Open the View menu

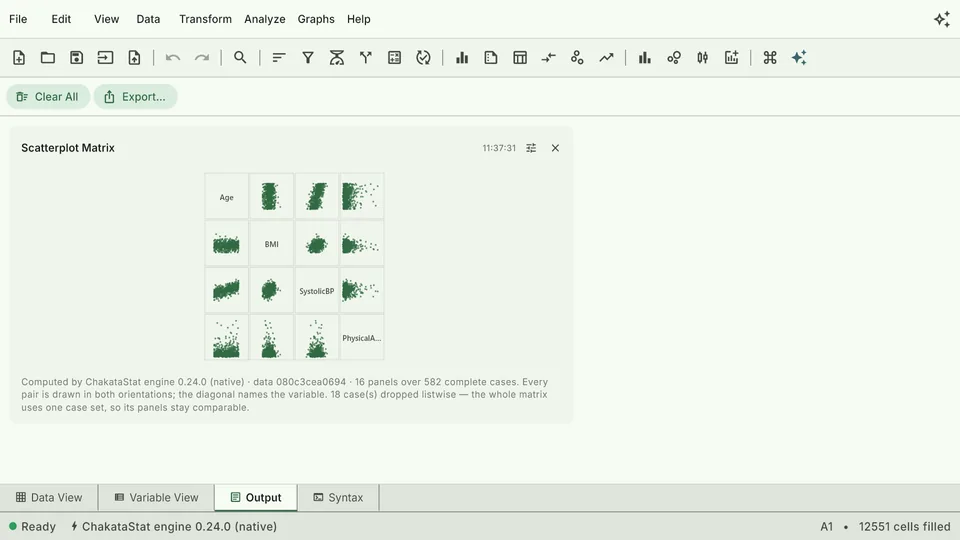tap(107, 19)
